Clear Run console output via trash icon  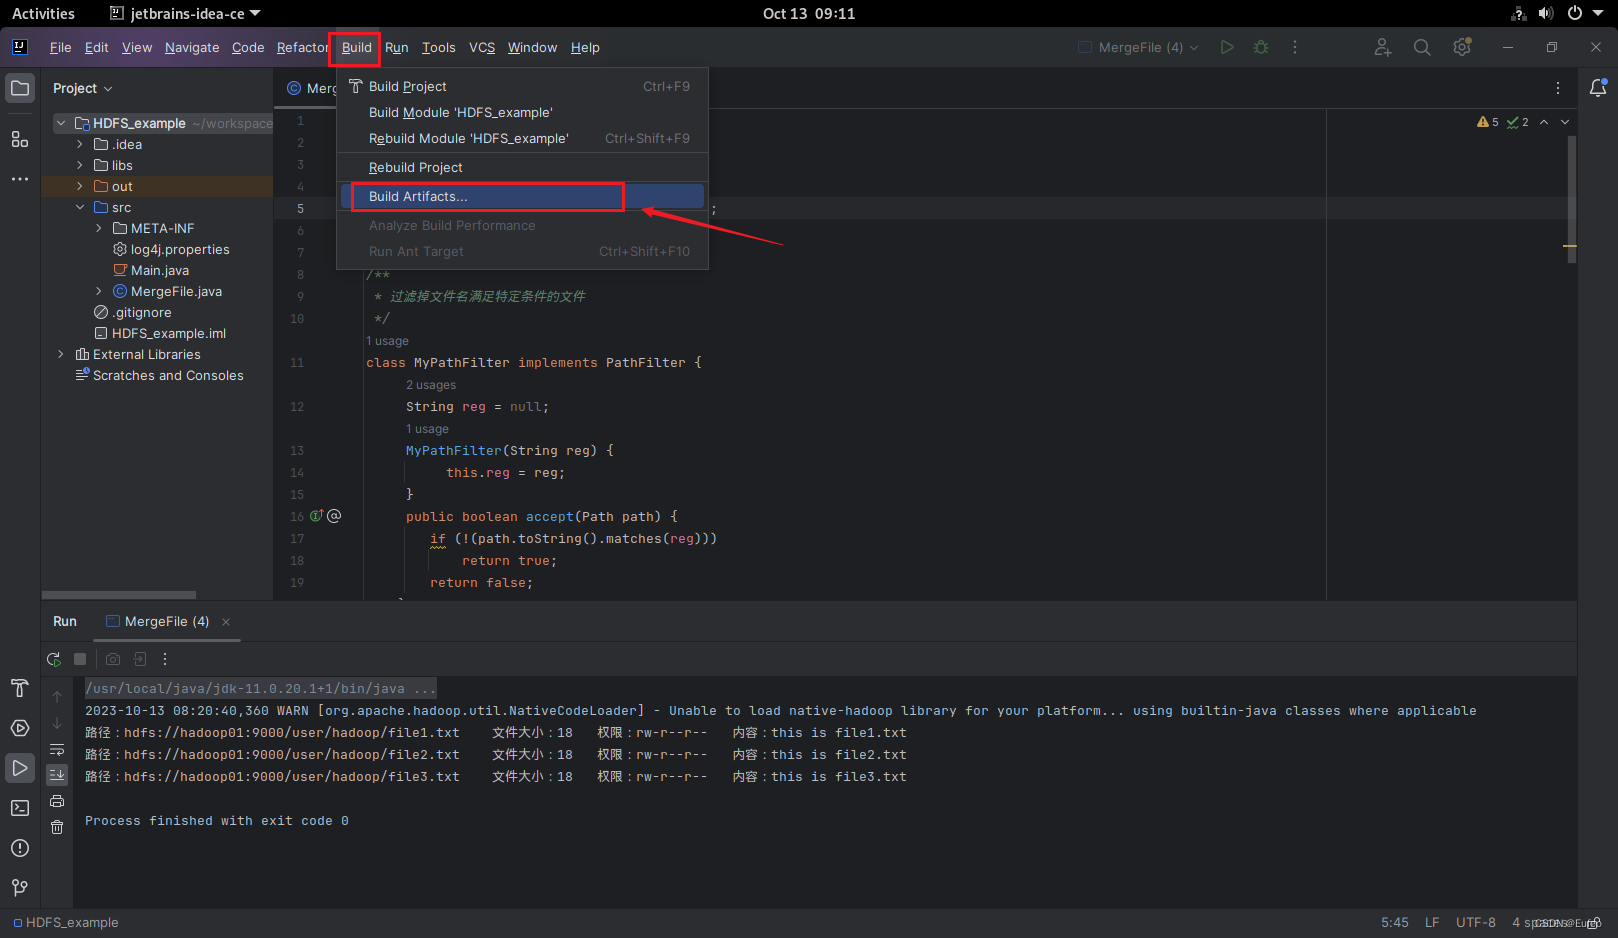pos(57,825)
